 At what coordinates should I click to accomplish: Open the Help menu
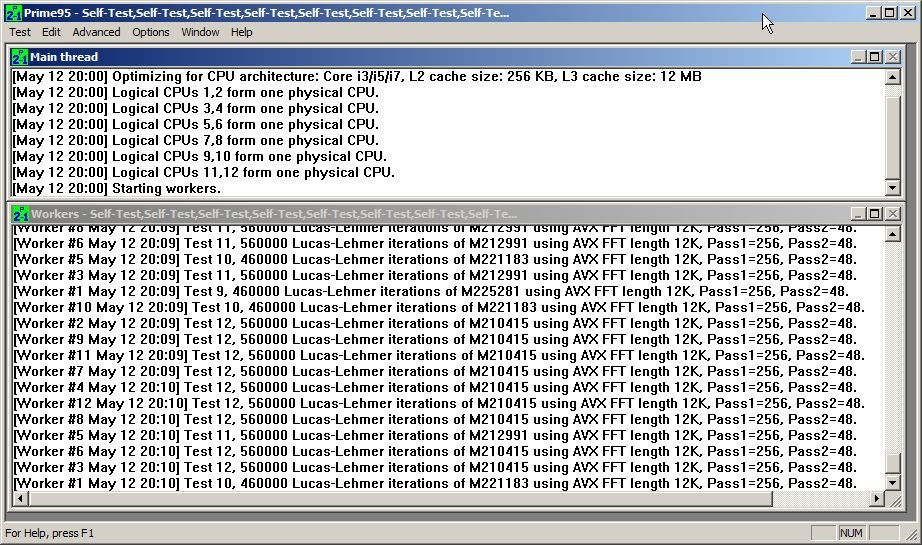coord(241,32)
